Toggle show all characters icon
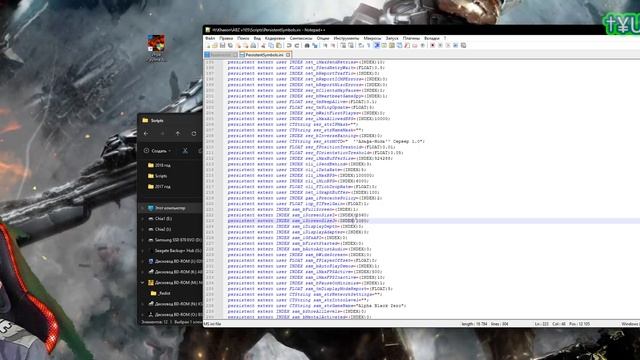This screenshot has height=360, width=640. pyautogui.click(x=369, y=45)
